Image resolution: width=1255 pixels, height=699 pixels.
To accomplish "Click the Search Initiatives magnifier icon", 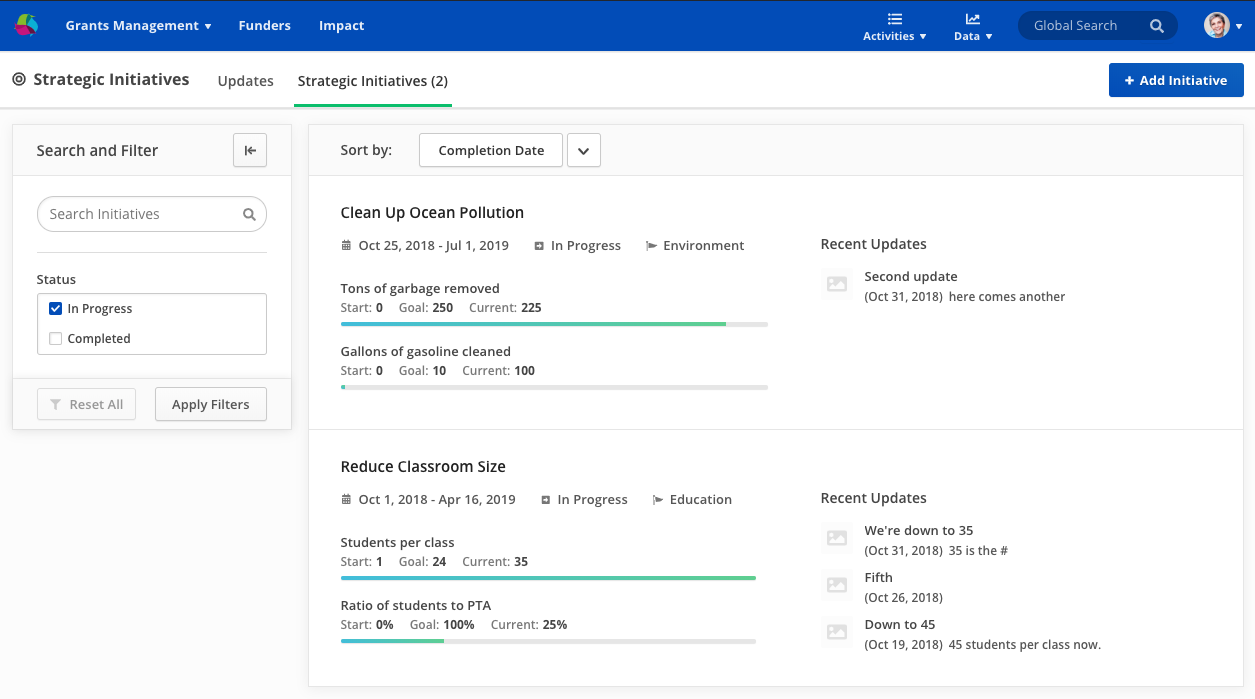I will click(x=249, y=214).
